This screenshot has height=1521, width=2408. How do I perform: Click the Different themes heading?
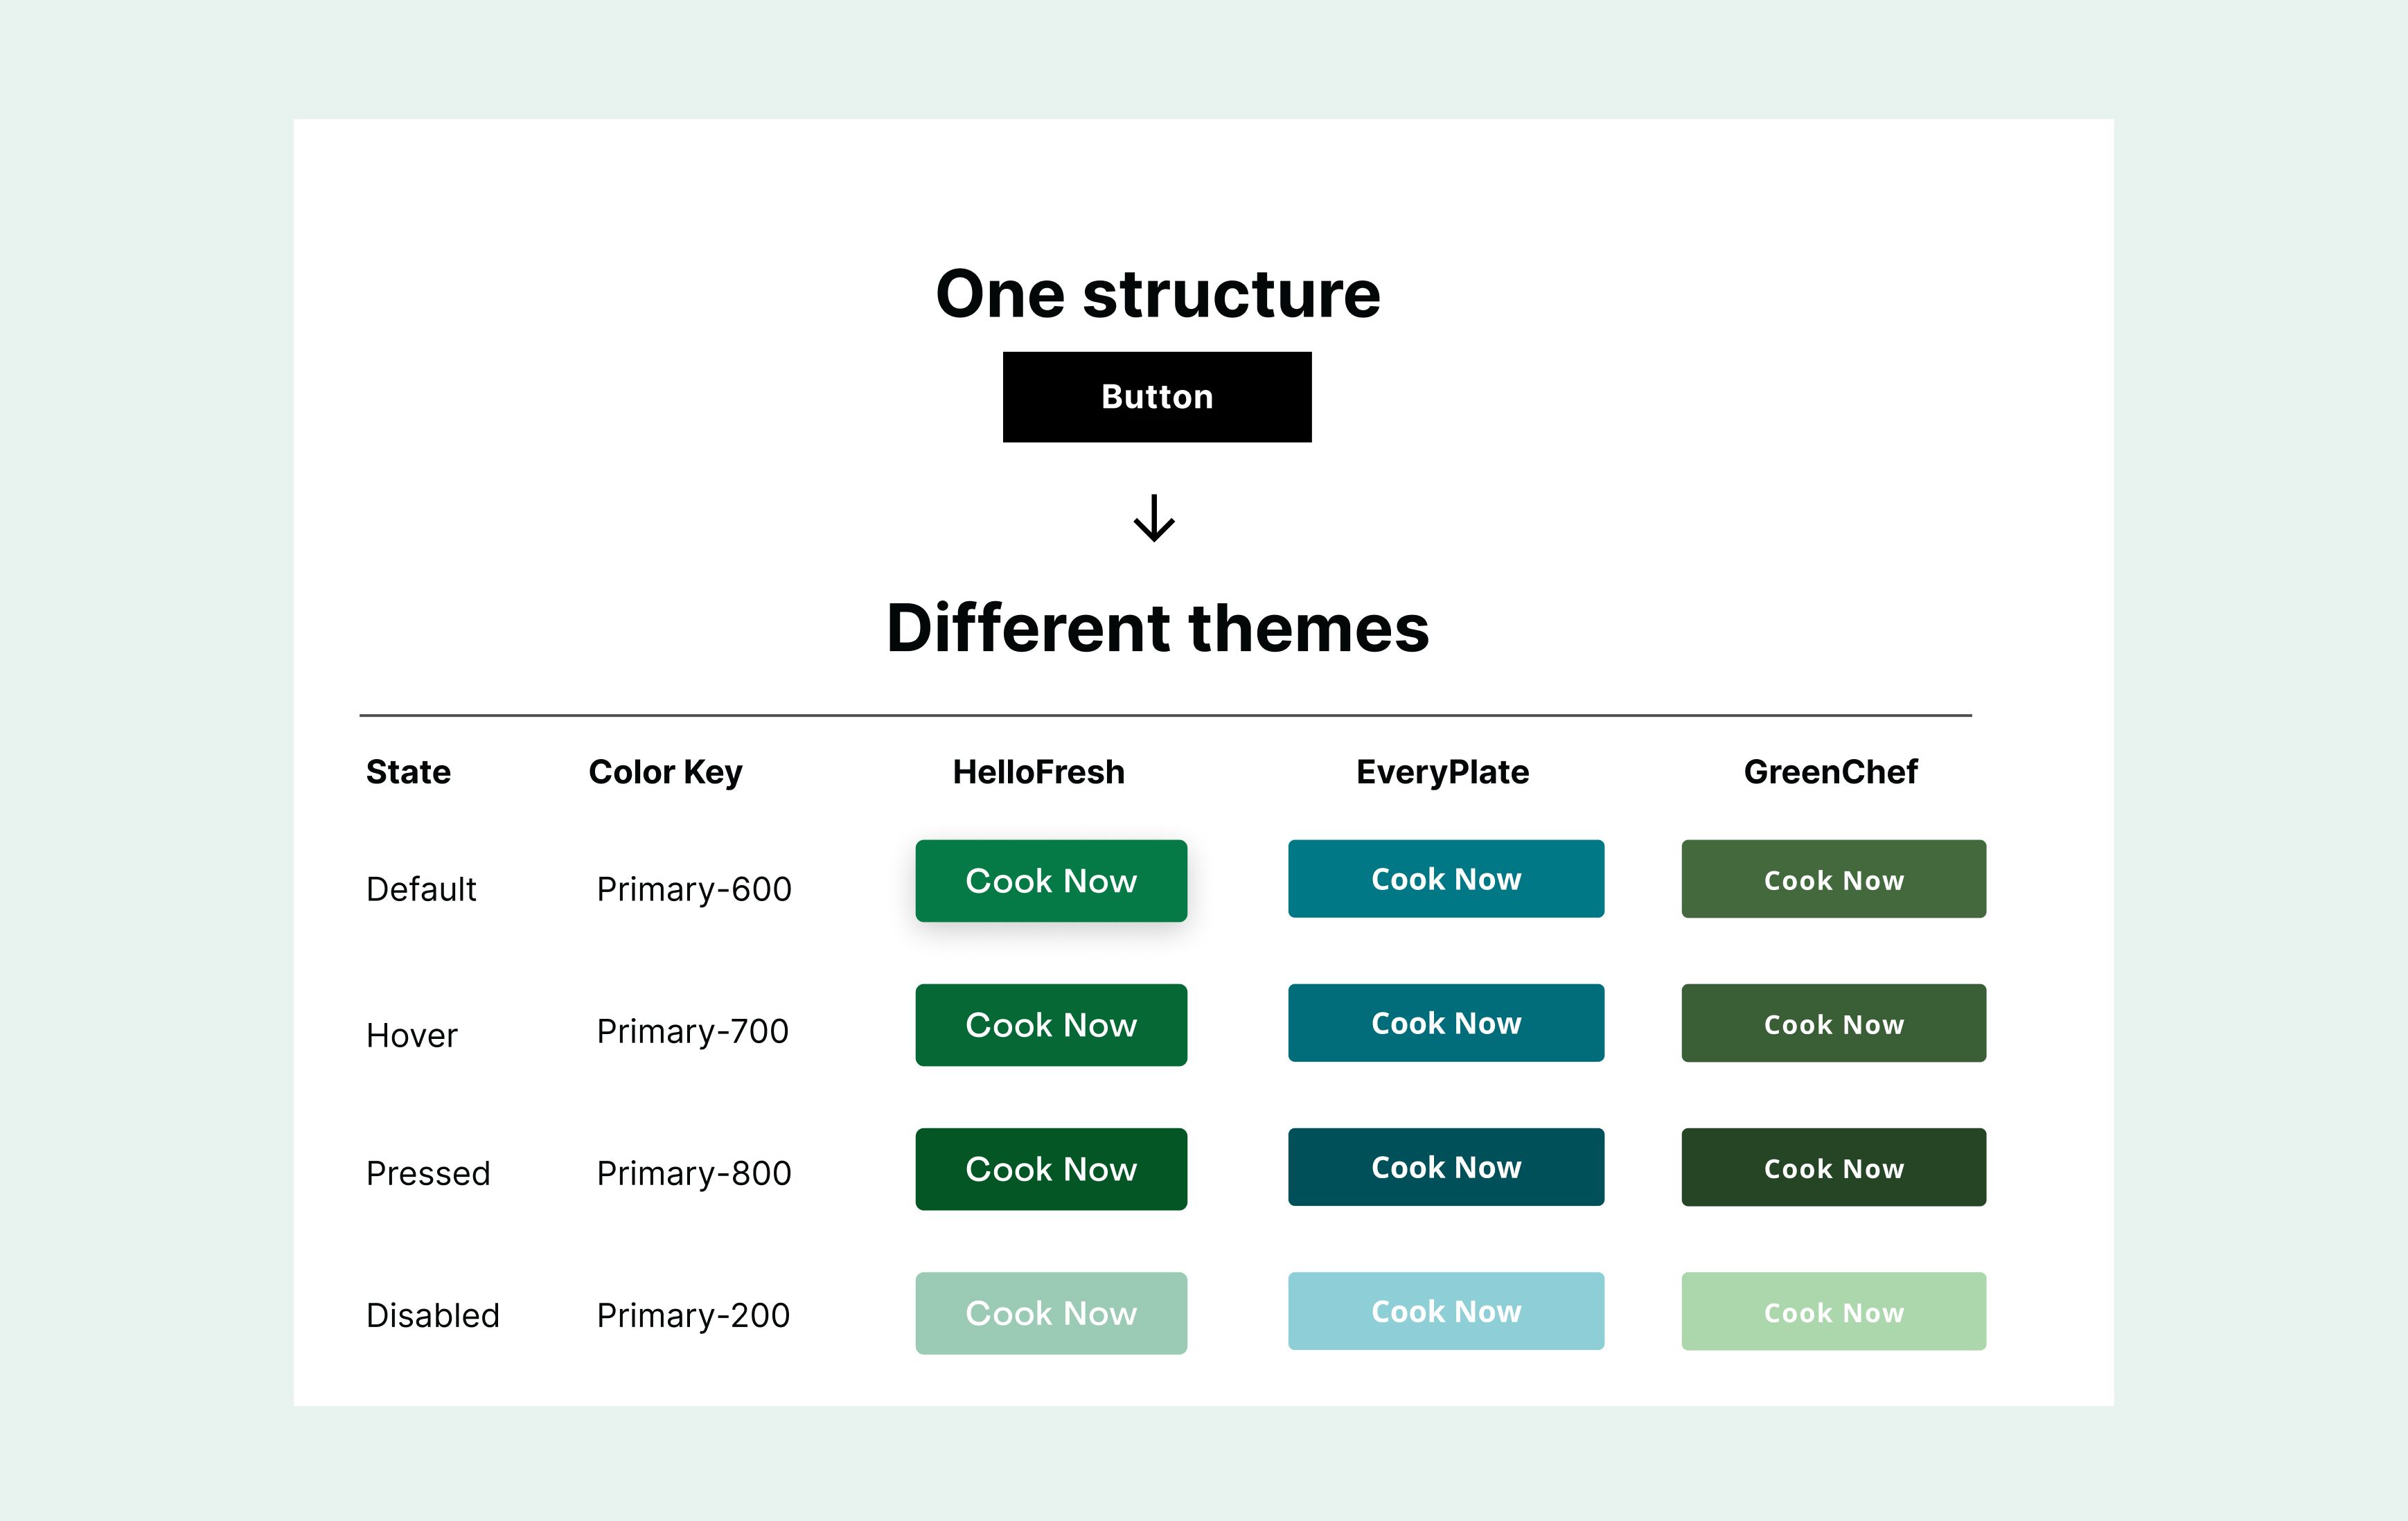[x=1158, y=628]
